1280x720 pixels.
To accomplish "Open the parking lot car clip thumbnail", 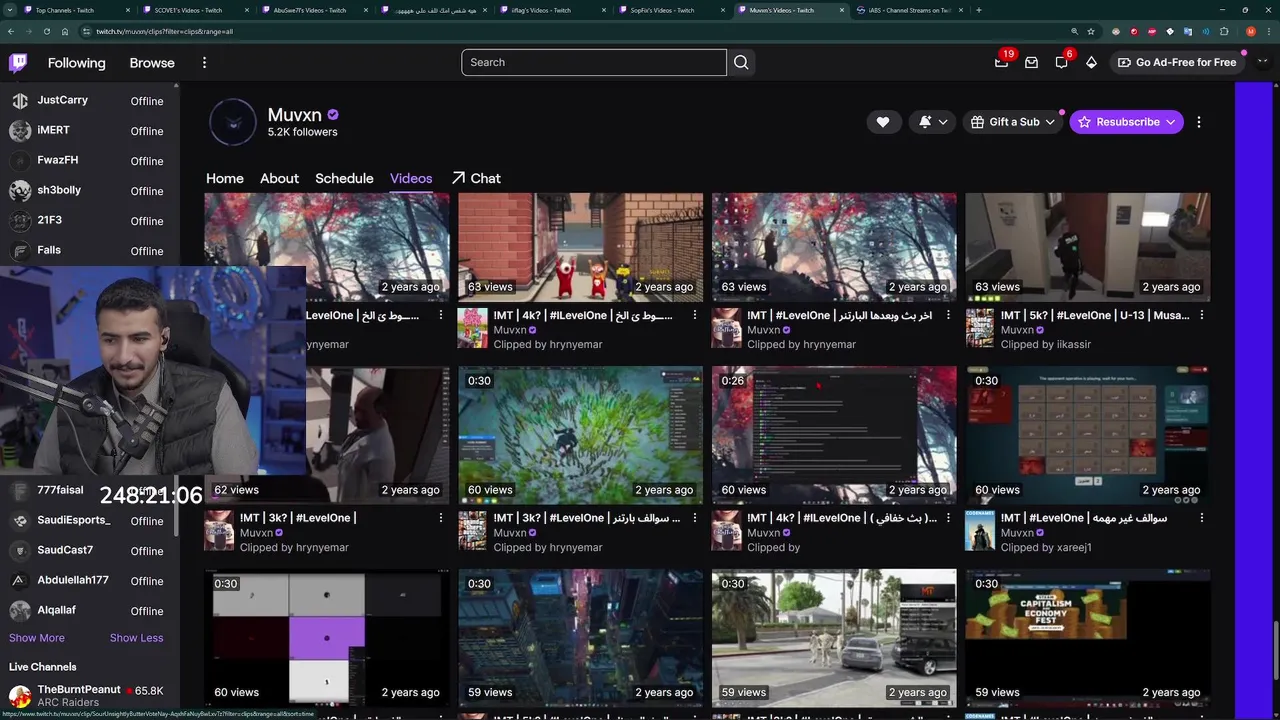I will [x=834, y=638].
